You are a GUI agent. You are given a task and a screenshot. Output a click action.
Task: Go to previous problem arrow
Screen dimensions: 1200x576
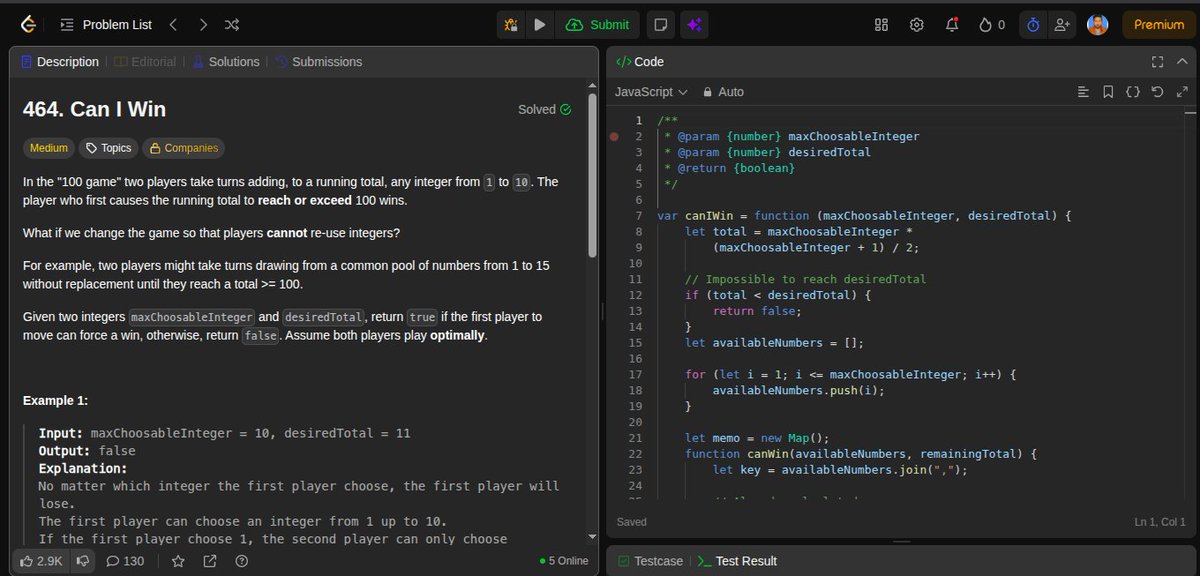pos(172,24)
